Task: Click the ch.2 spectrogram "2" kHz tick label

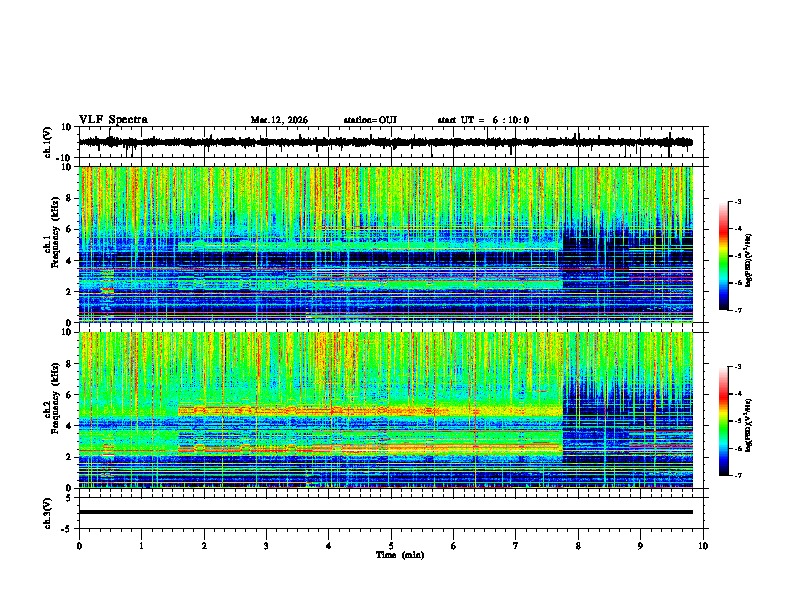Action: coord(69,457)
